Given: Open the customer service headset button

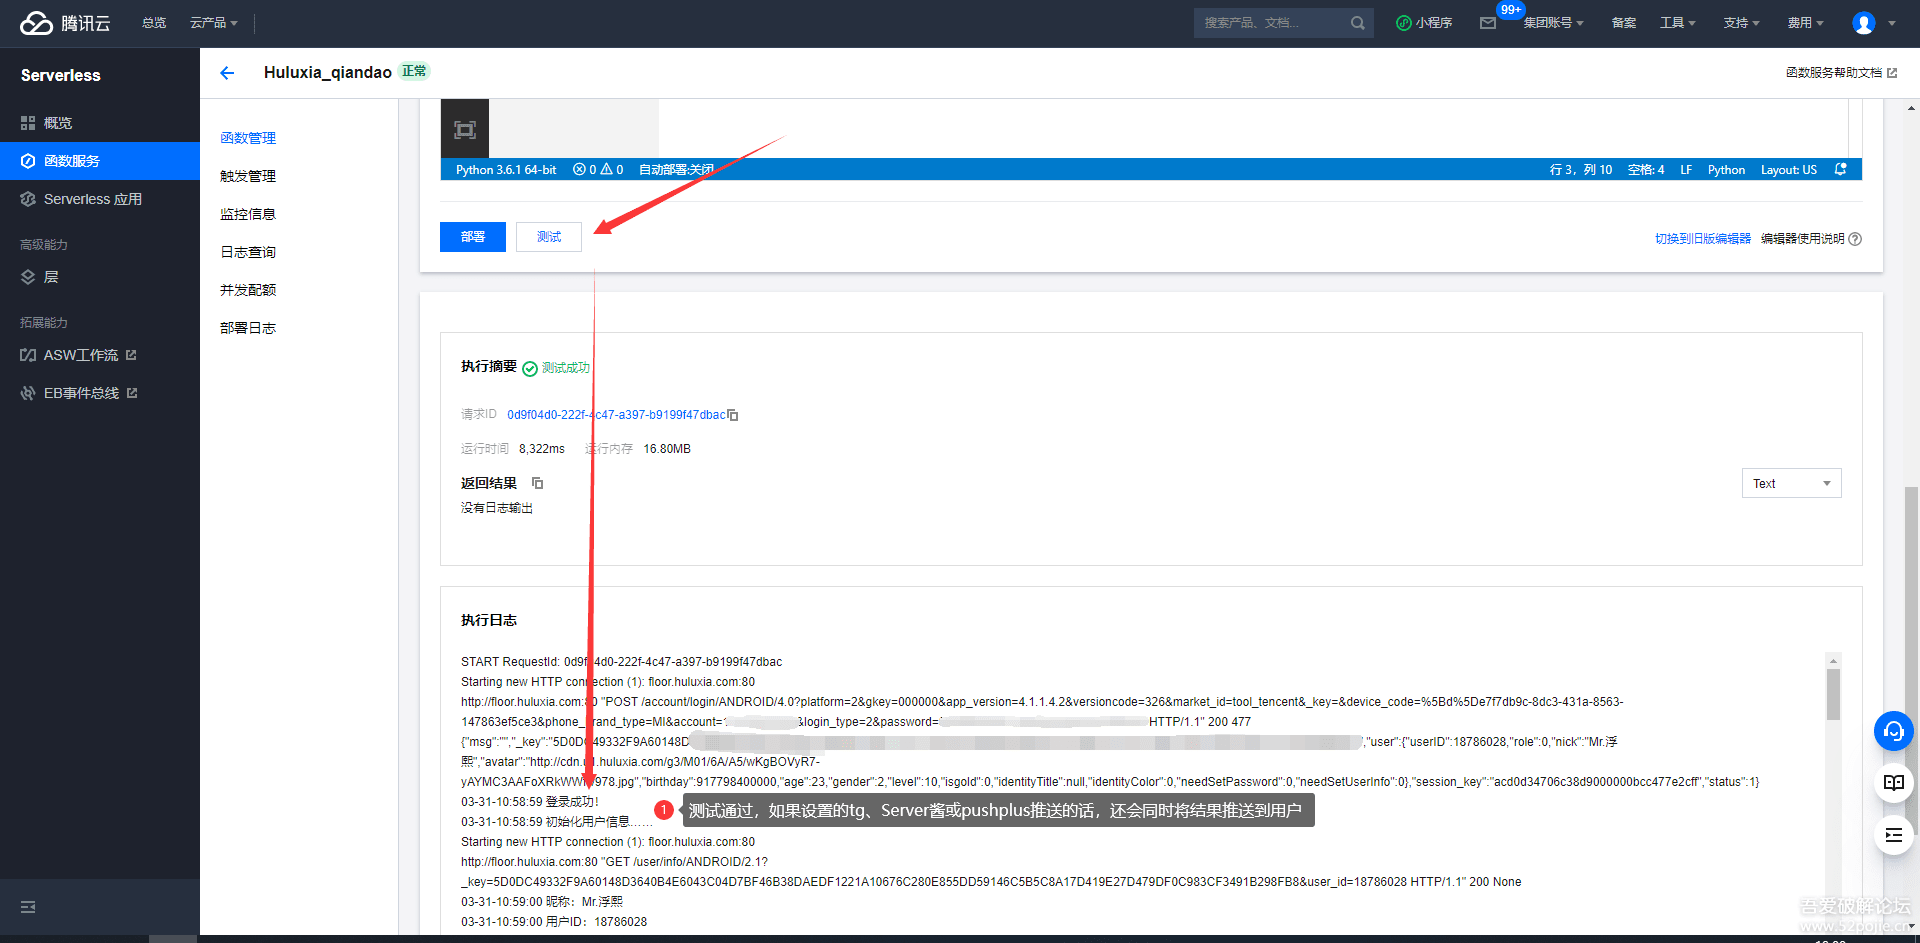Looking at the screenshot, I should 1894,731.
